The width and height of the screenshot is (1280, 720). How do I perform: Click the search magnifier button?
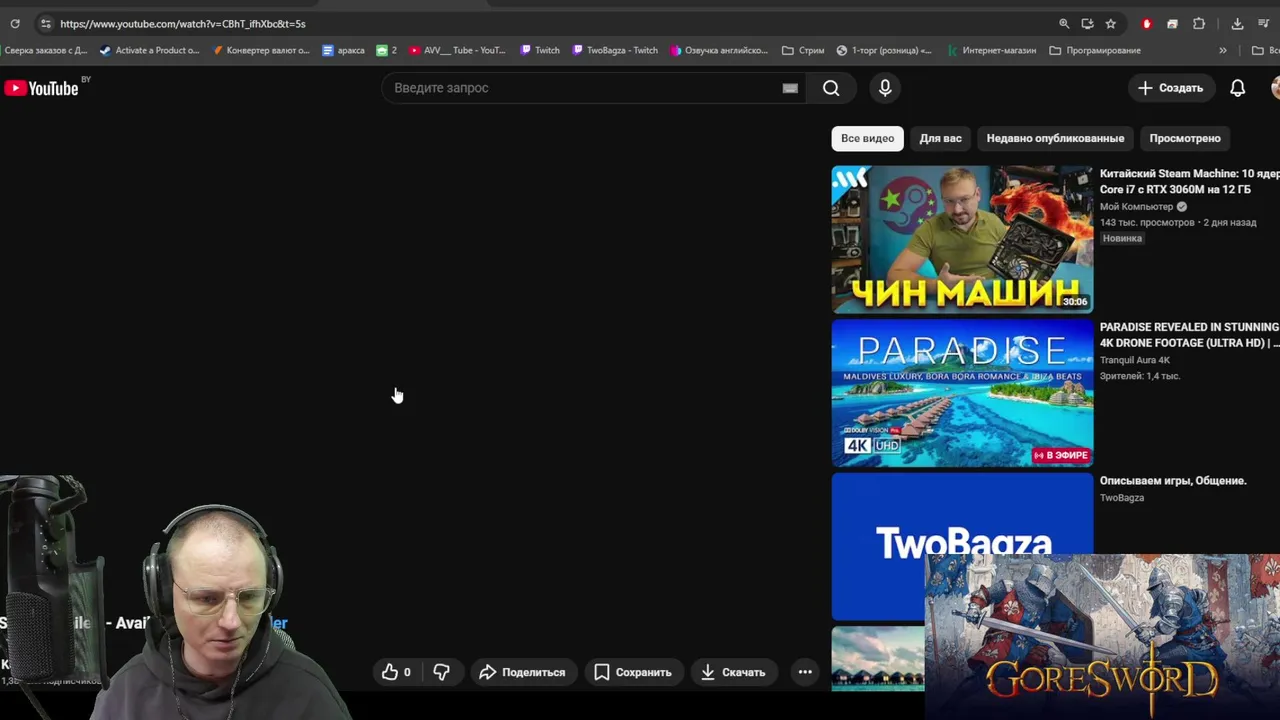tap(831, 88)
